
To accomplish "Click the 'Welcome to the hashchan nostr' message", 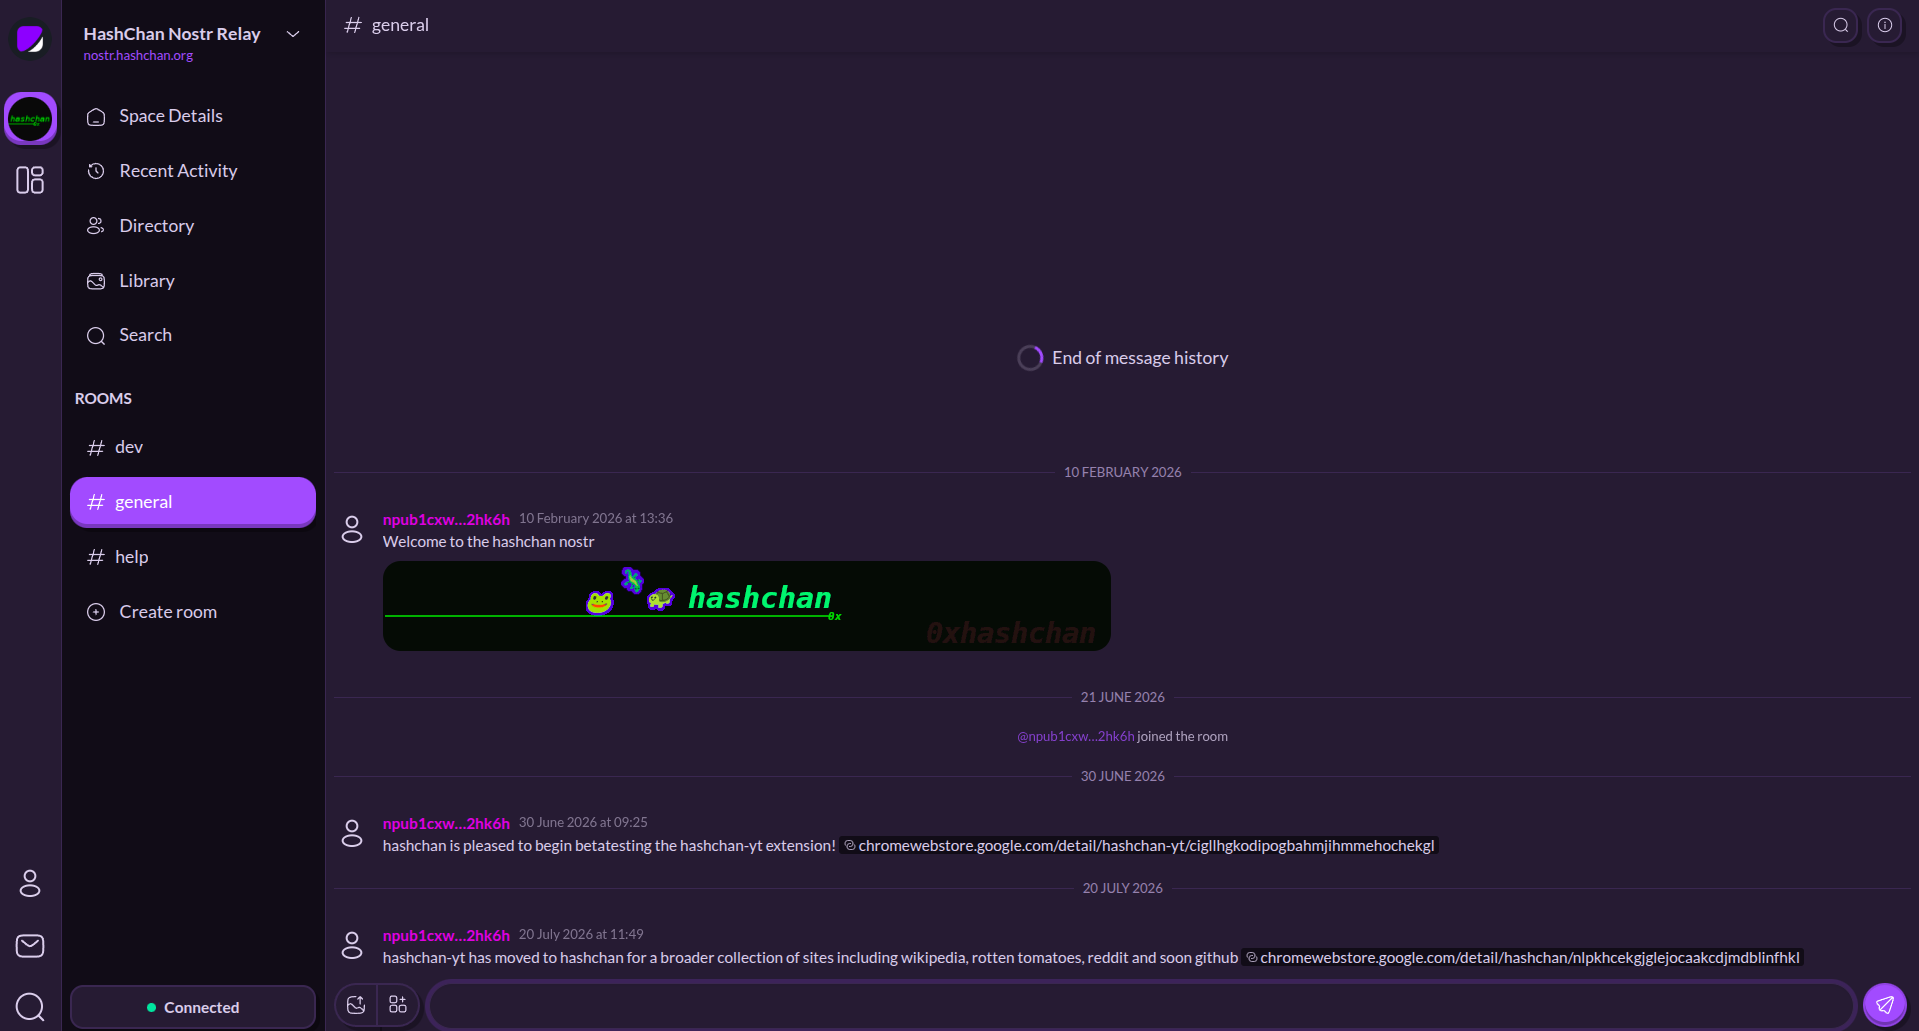I will (x=489, y=542).
